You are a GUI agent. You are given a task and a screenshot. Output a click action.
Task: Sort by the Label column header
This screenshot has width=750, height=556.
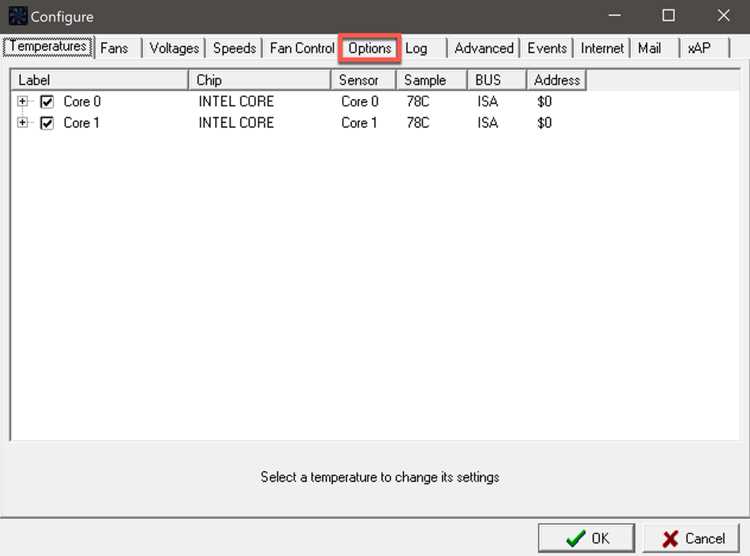pos(99,80)
